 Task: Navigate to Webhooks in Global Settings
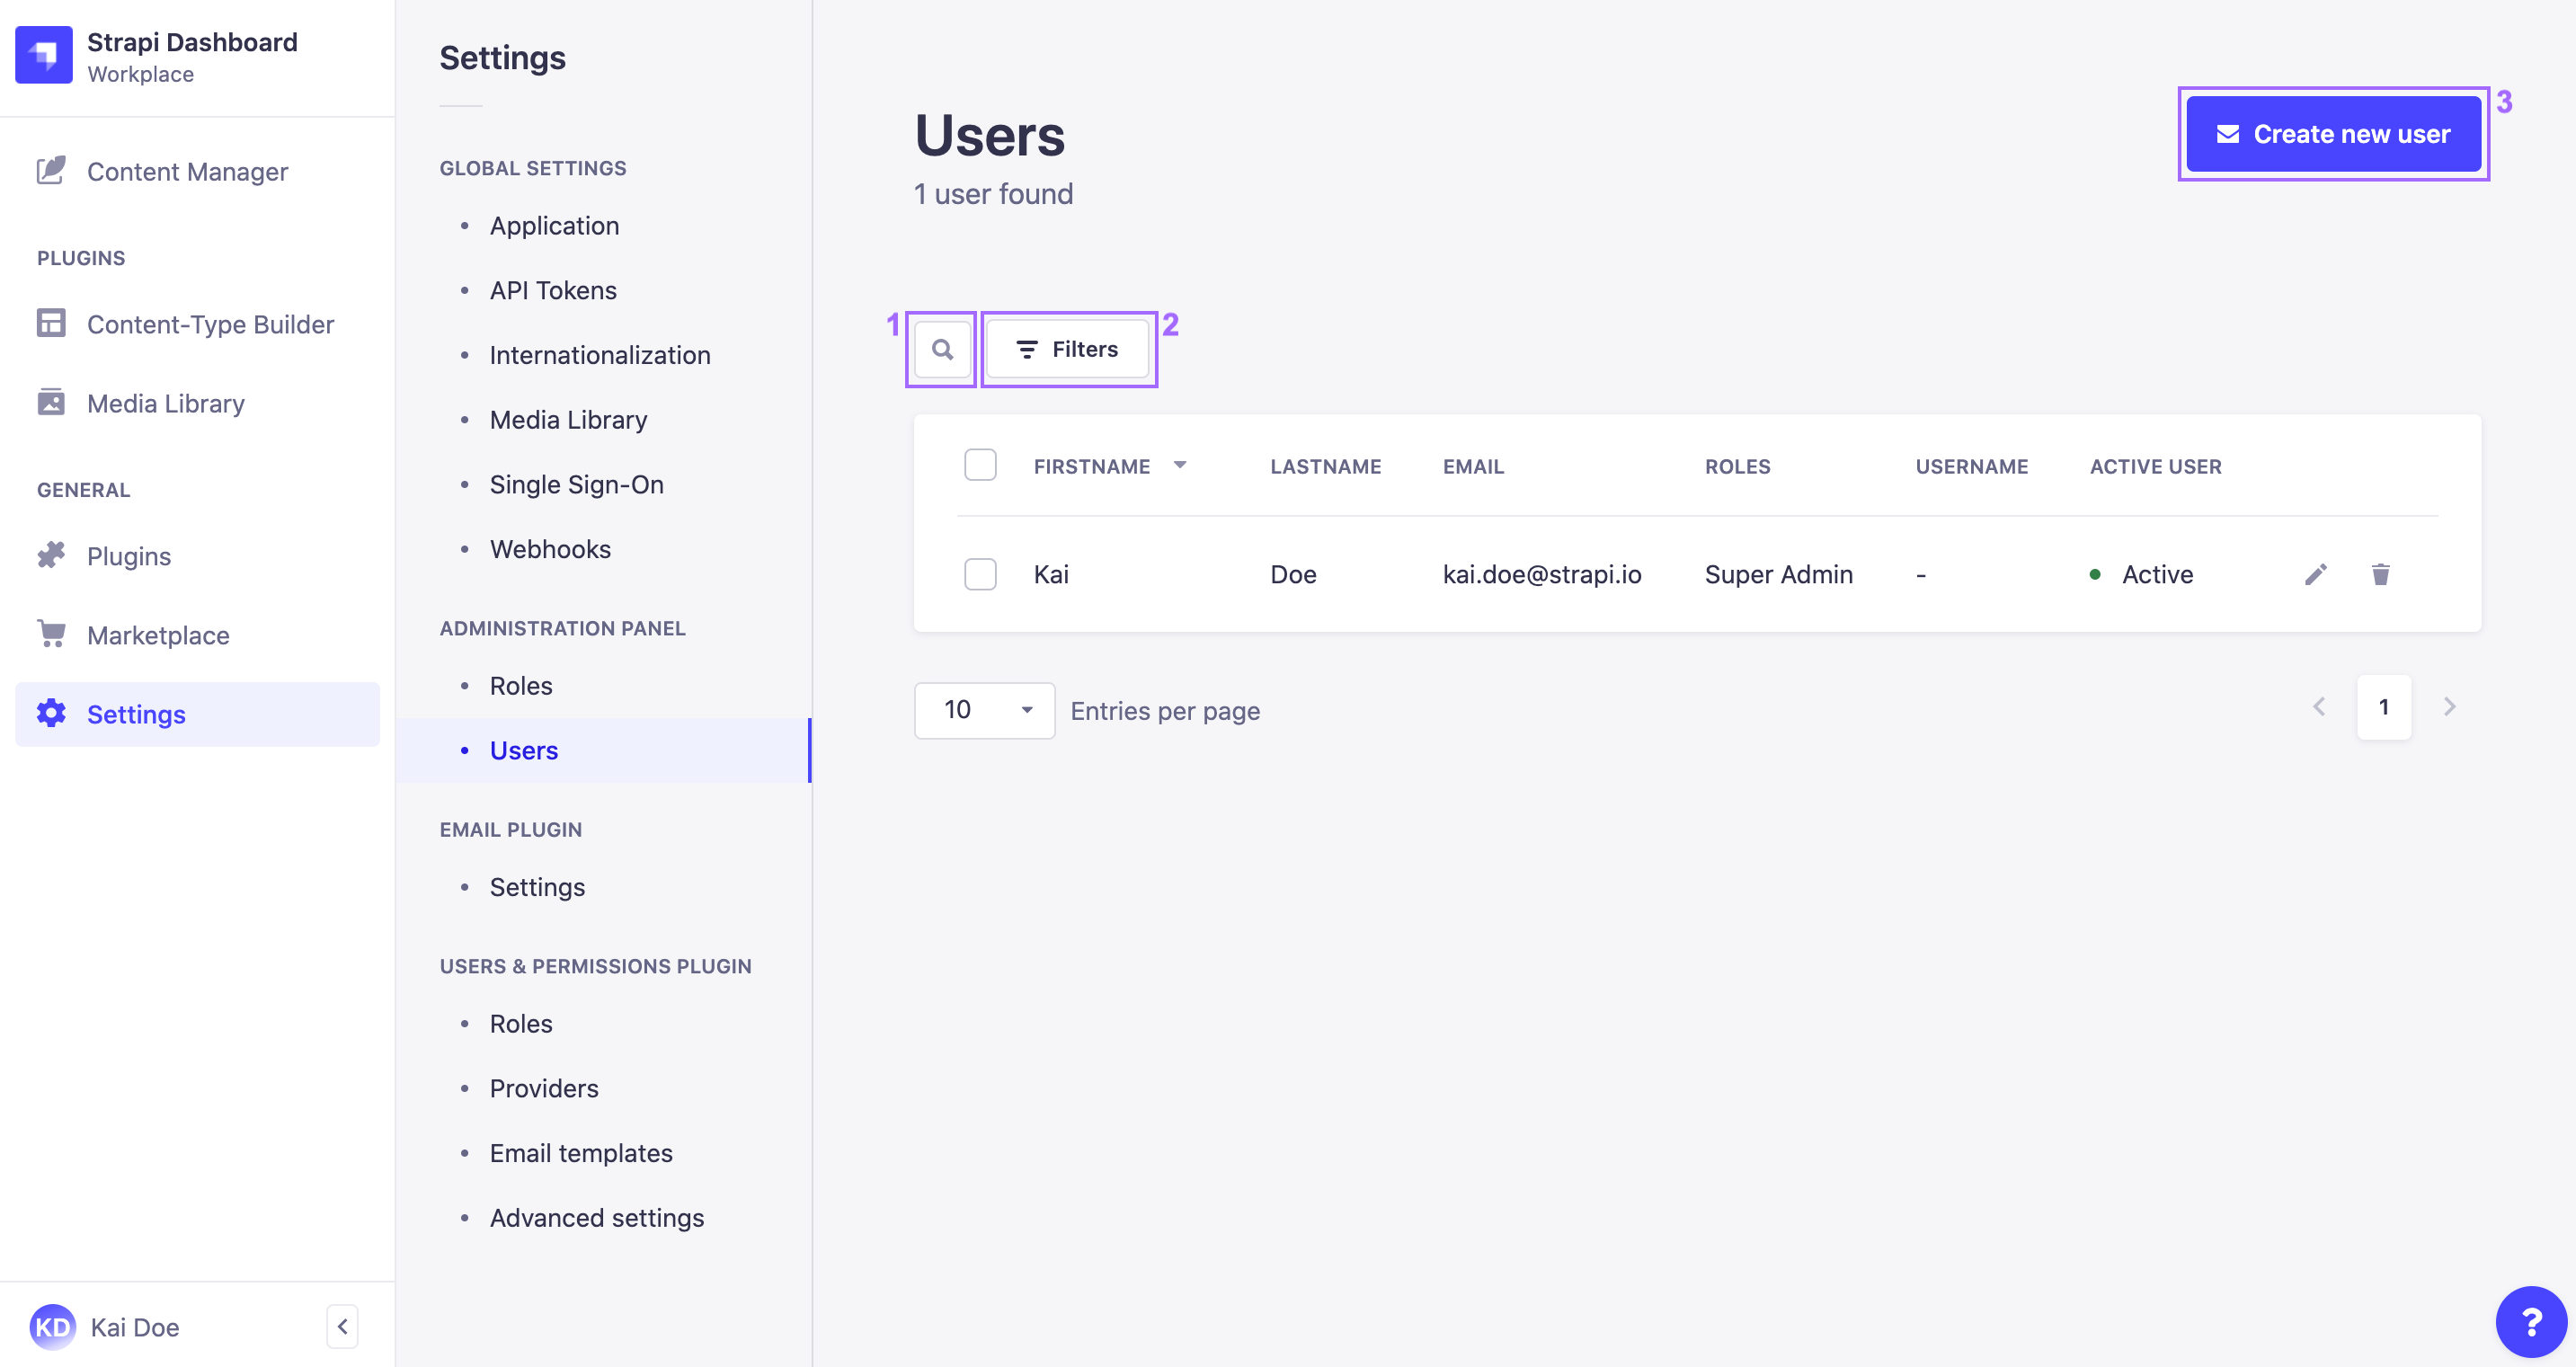click(550, 547)
